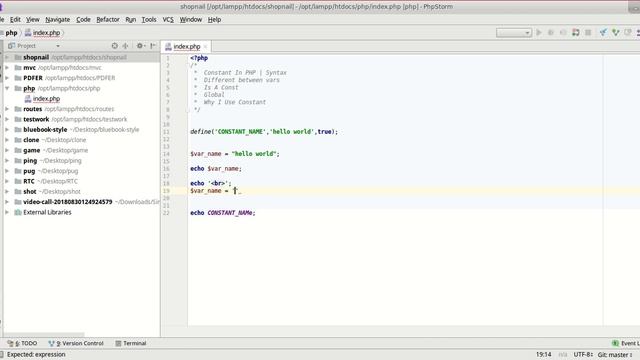Click the define('CONSTANT_NAME' code line
The width and height of the screenshot is (640, 360).
coord(264,132)
